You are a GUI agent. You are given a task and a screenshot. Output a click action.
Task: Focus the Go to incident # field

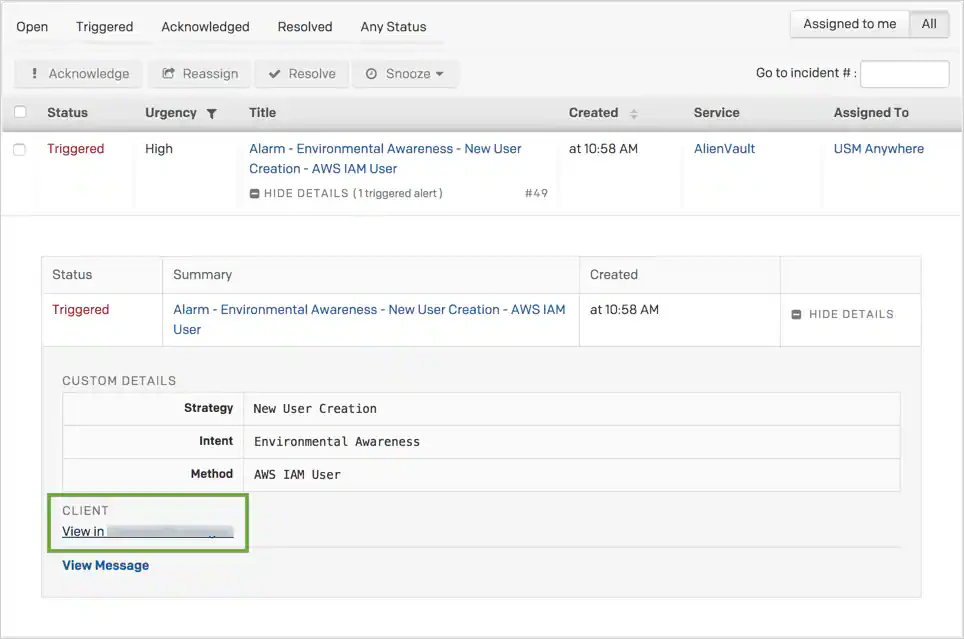(904, 74)
